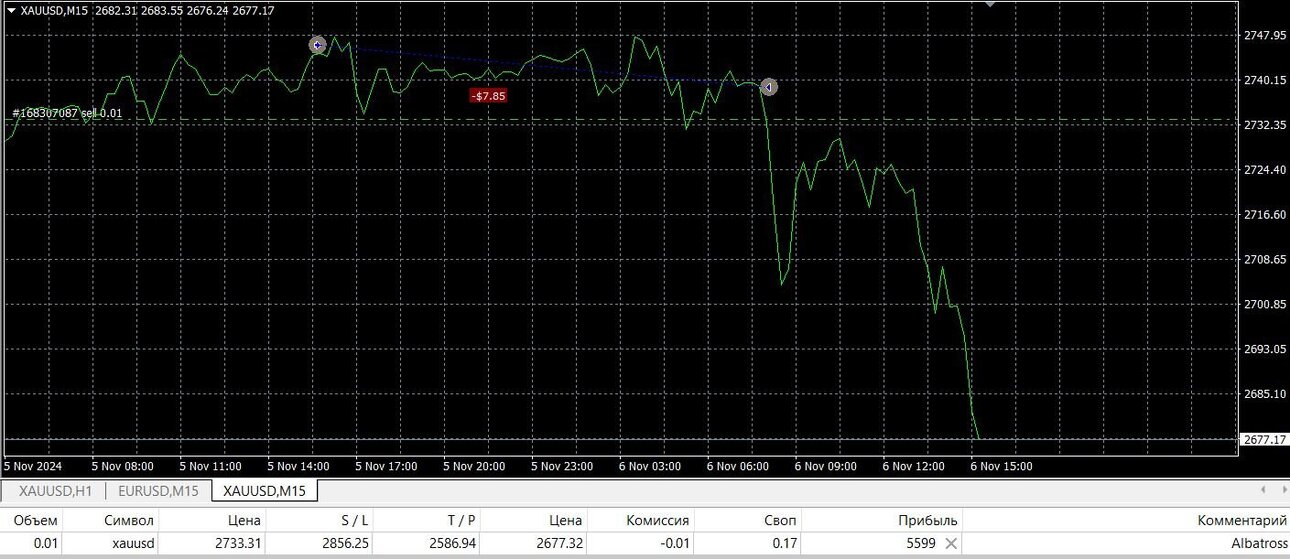Click the profit value 5599

point(920,544)
